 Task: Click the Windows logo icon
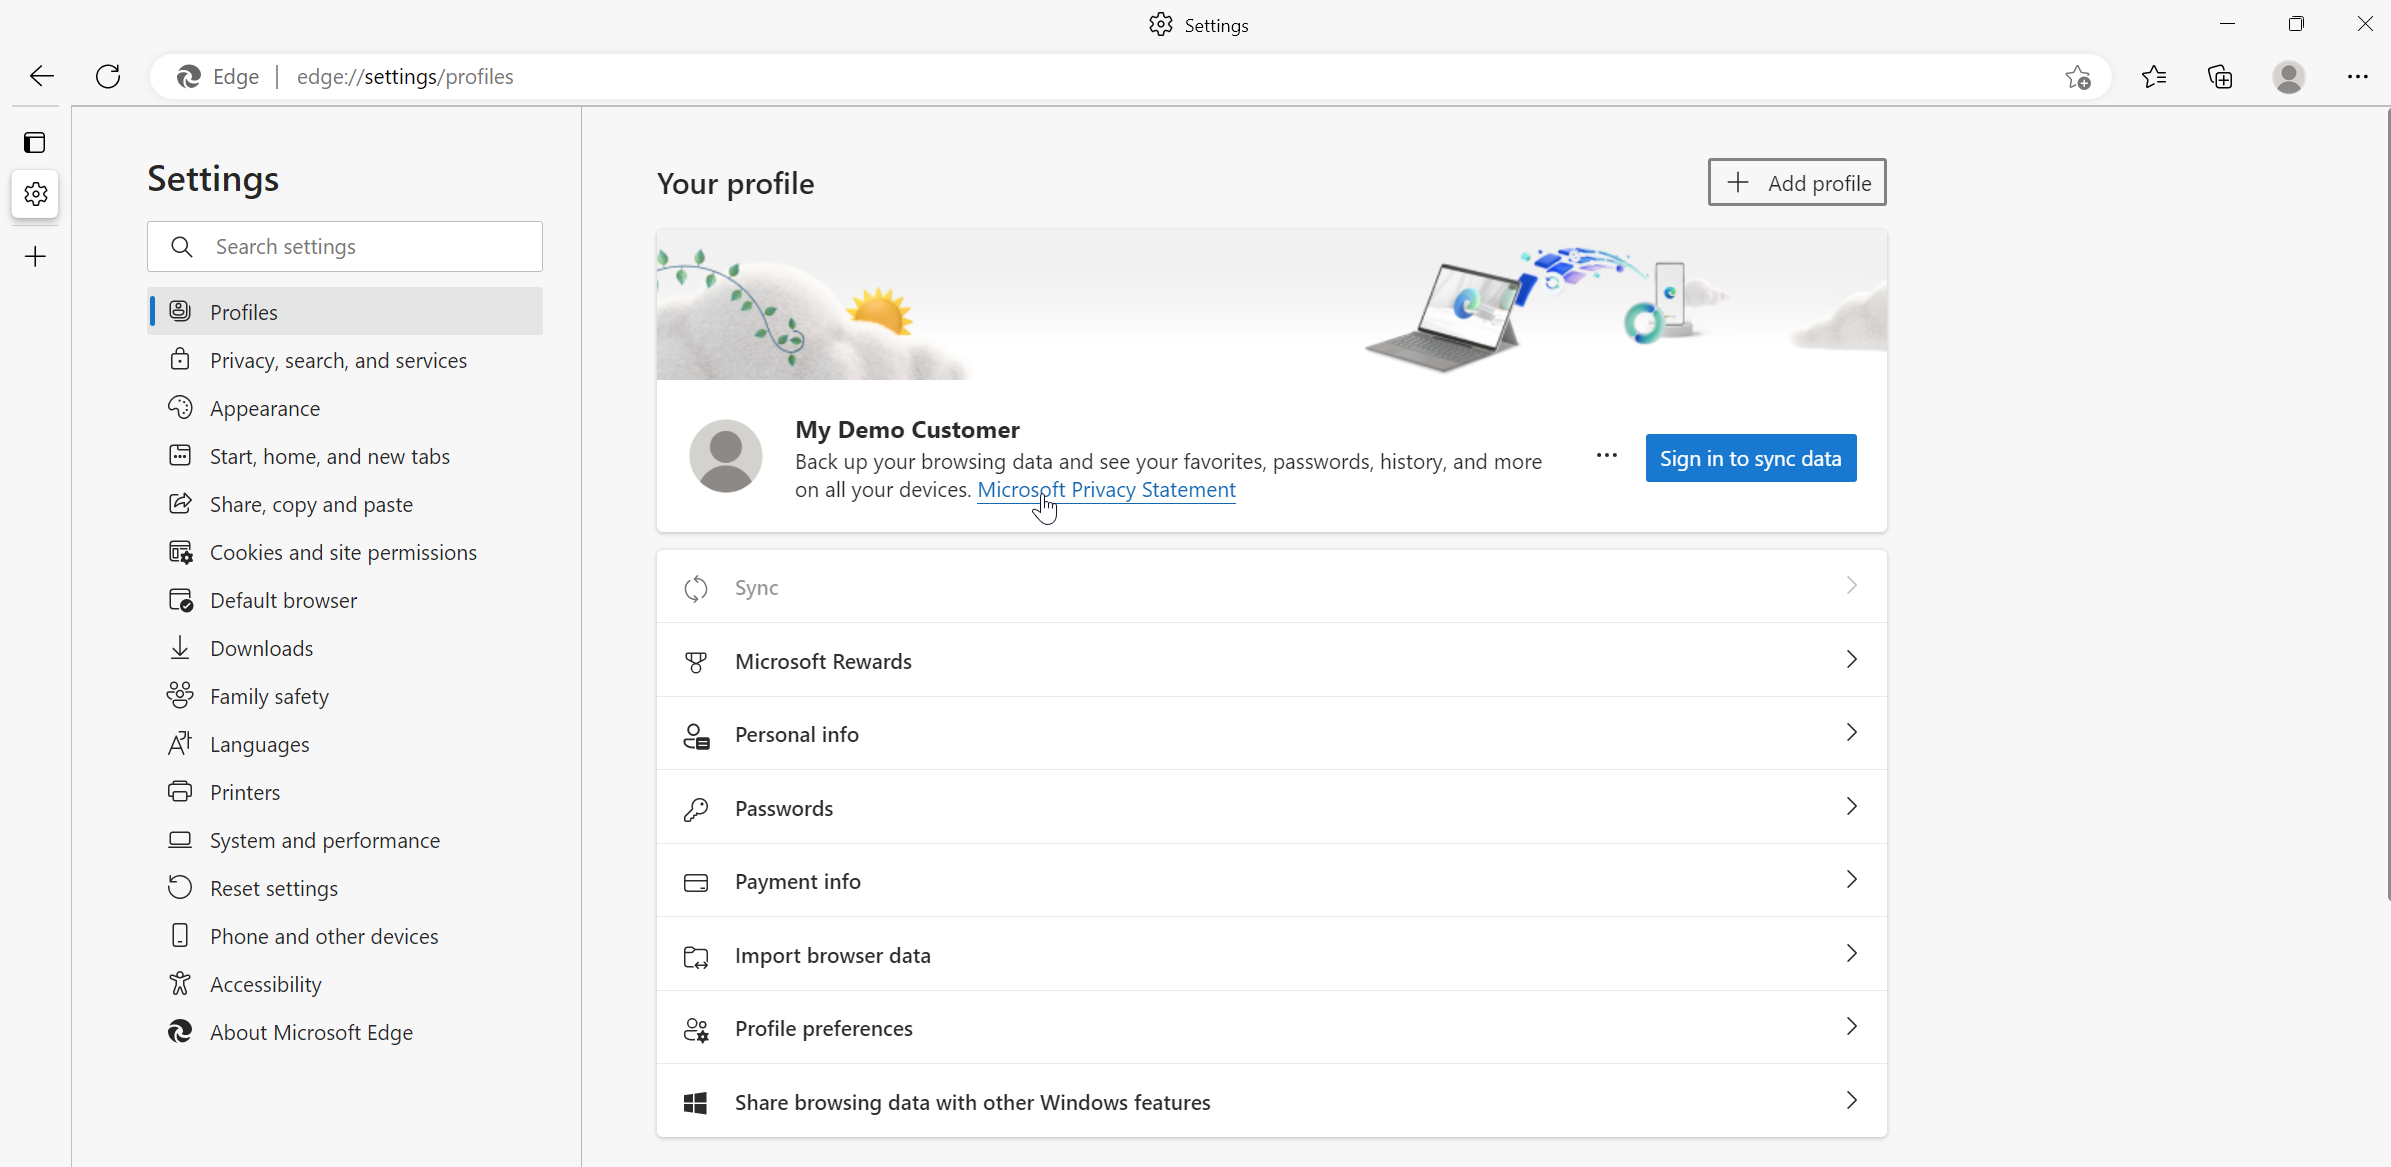[696, 1103]
